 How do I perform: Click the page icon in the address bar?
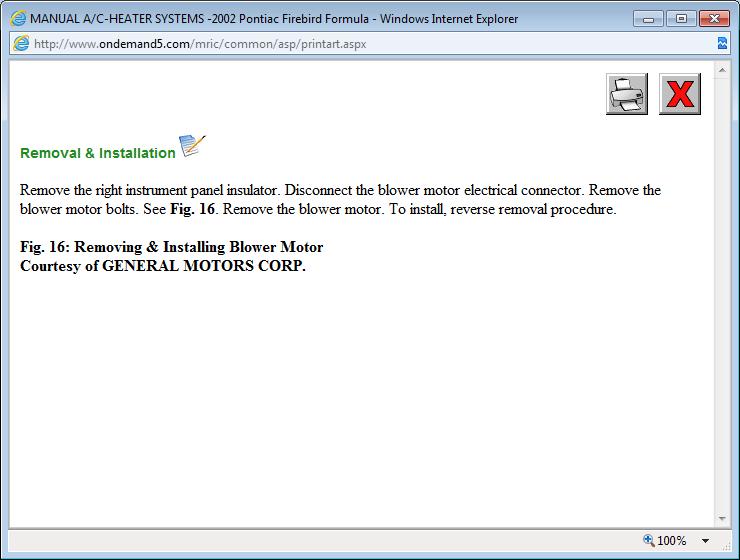click(x=21, y=43)
